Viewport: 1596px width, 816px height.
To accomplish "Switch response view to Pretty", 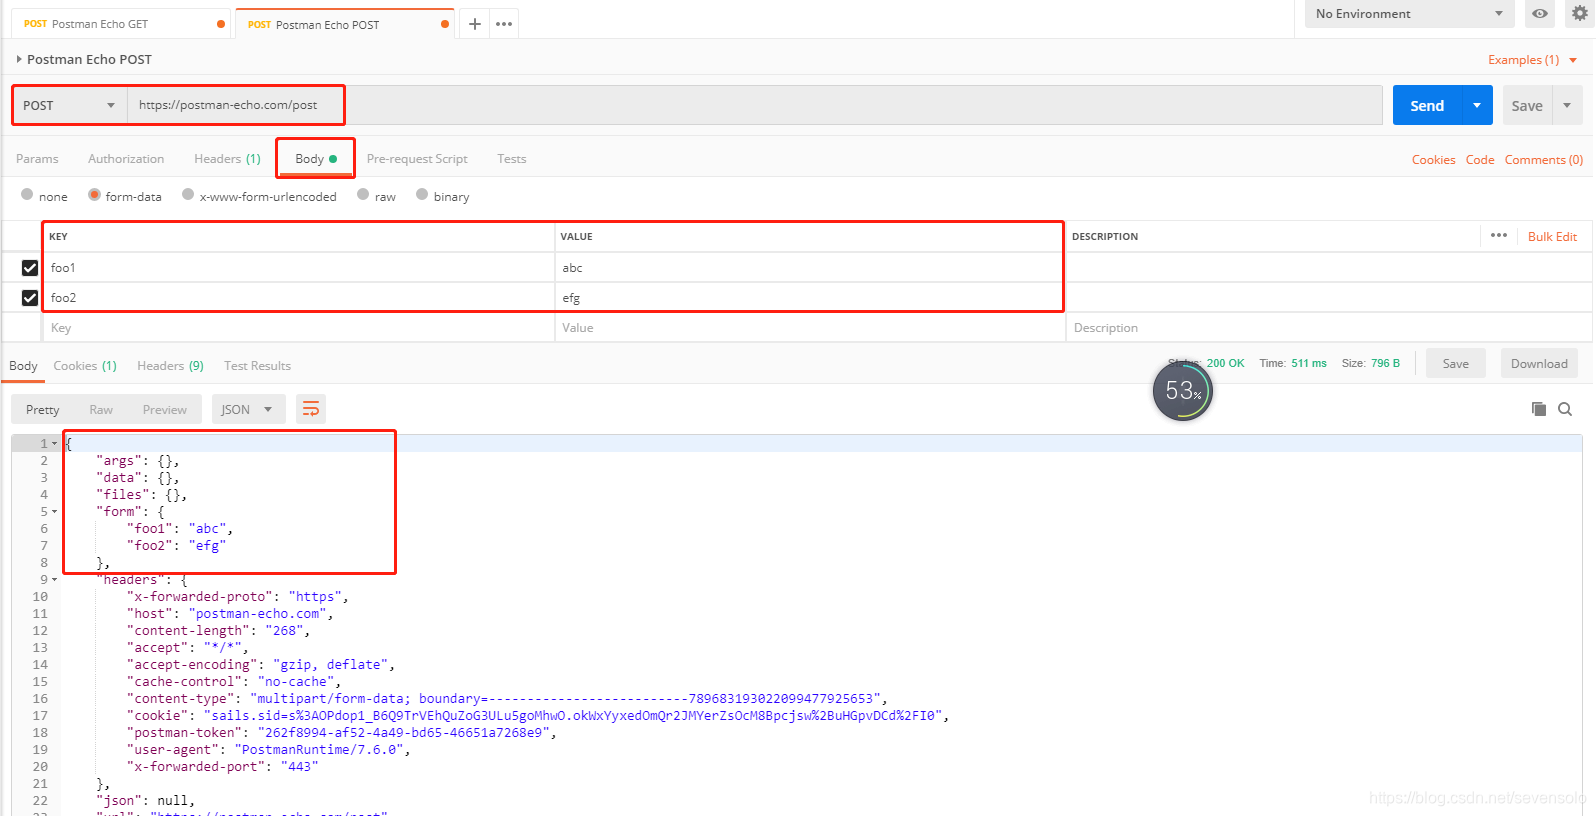I will [x=43, y=409].
